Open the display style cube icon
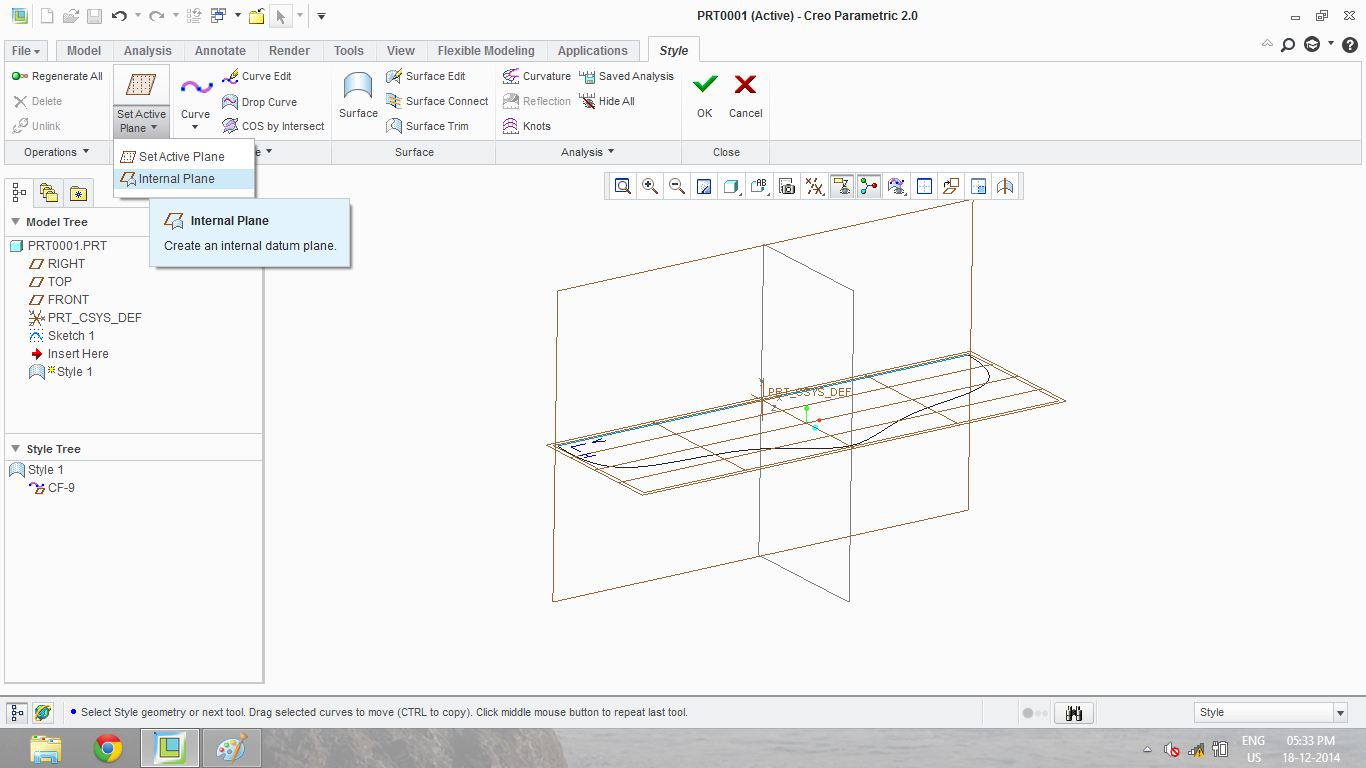Image resolution: width=1366 pixels, height=768 pixels. point(731,186)
